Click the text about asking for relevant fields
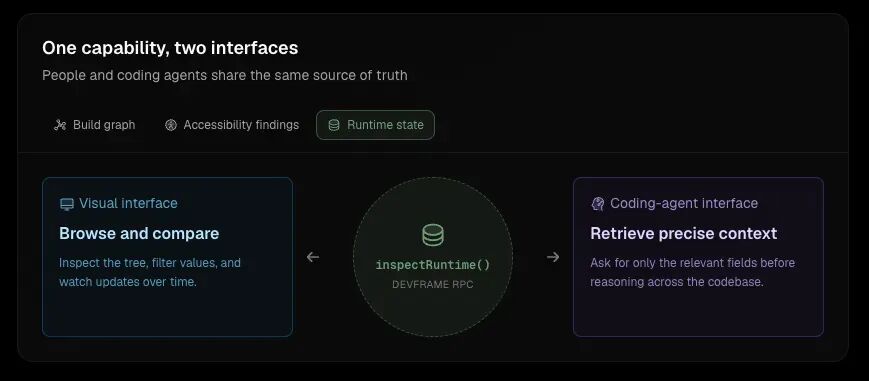 692,272
